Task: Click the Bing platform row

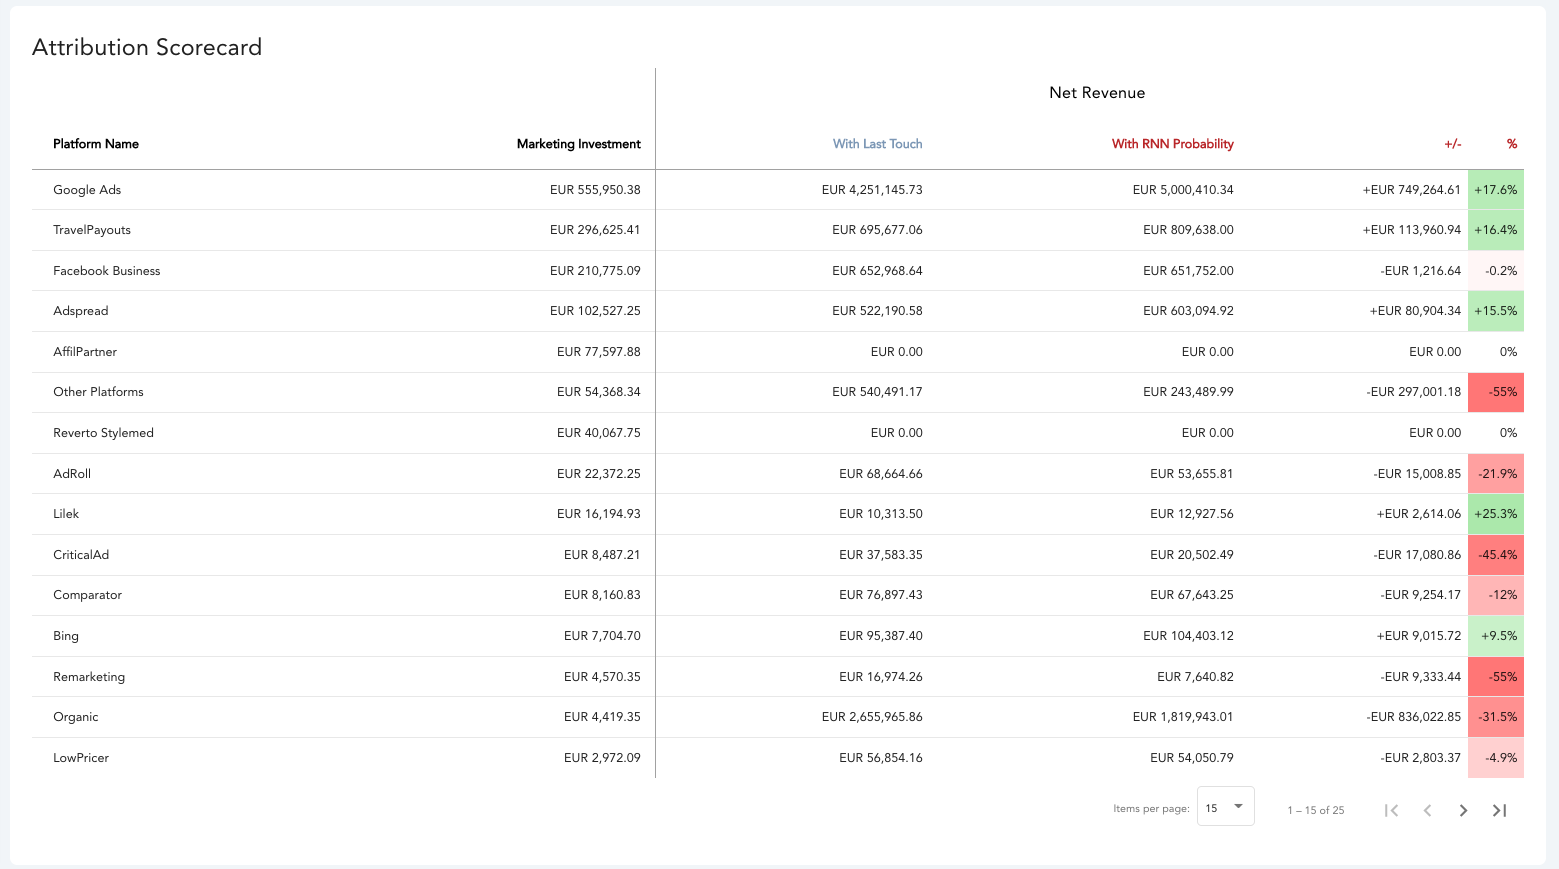Action: tap(778, 636)
